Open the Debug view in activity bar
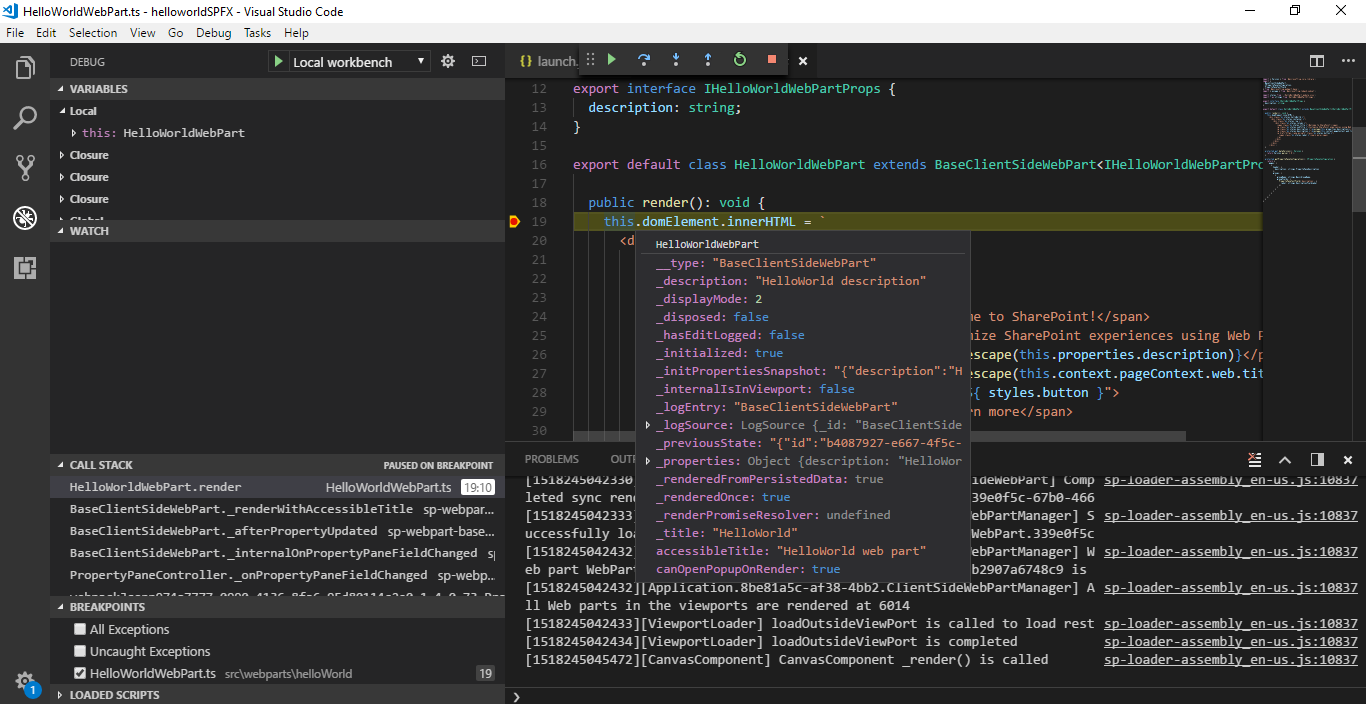 click(x=25, y=218)
